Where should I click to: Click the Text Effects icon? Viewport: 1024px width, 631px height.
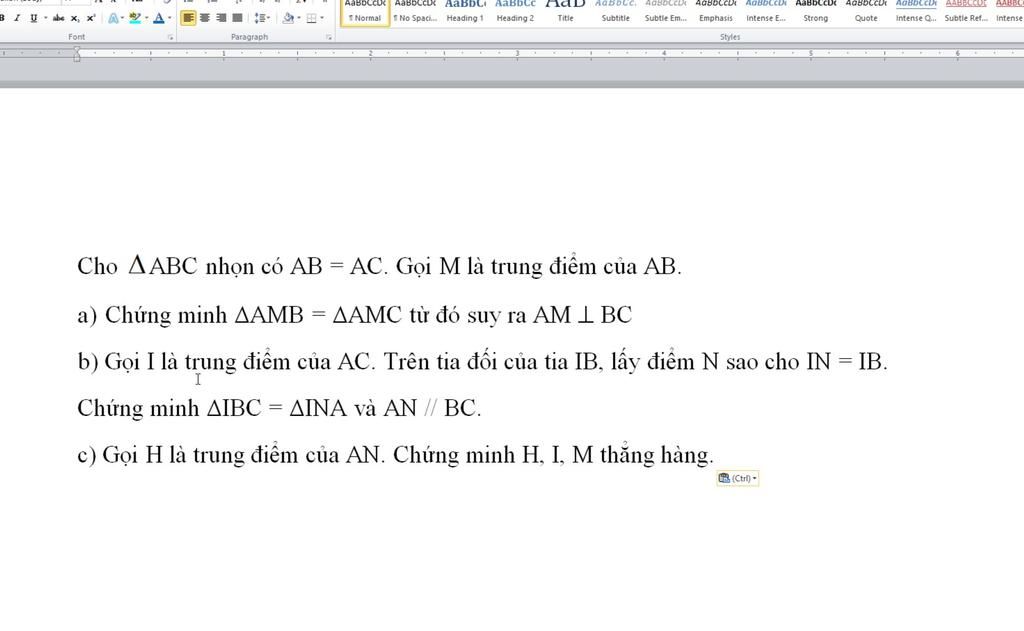tap(113, 18)
